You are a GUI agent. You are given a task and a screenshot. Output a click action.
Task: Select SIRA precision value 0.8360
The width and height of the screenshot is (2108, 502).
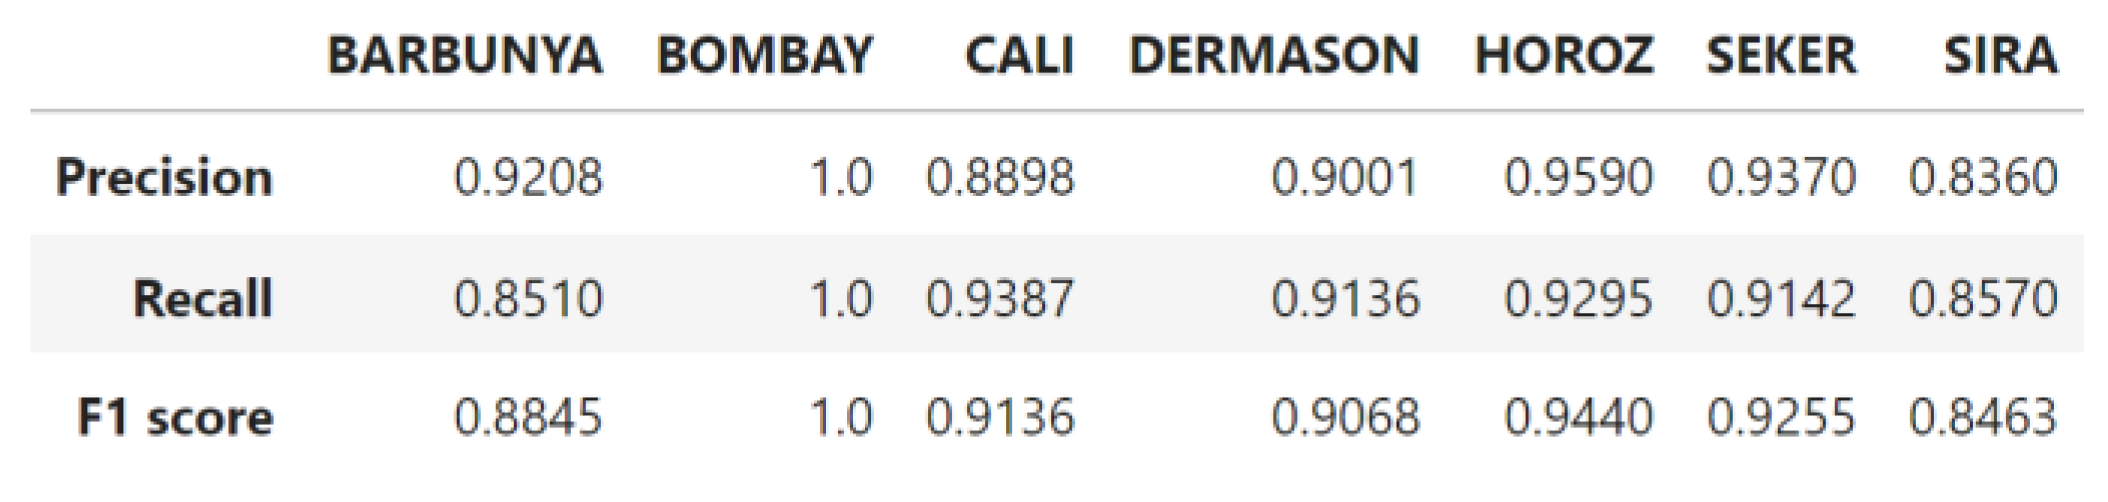[x=1983, y=178]
